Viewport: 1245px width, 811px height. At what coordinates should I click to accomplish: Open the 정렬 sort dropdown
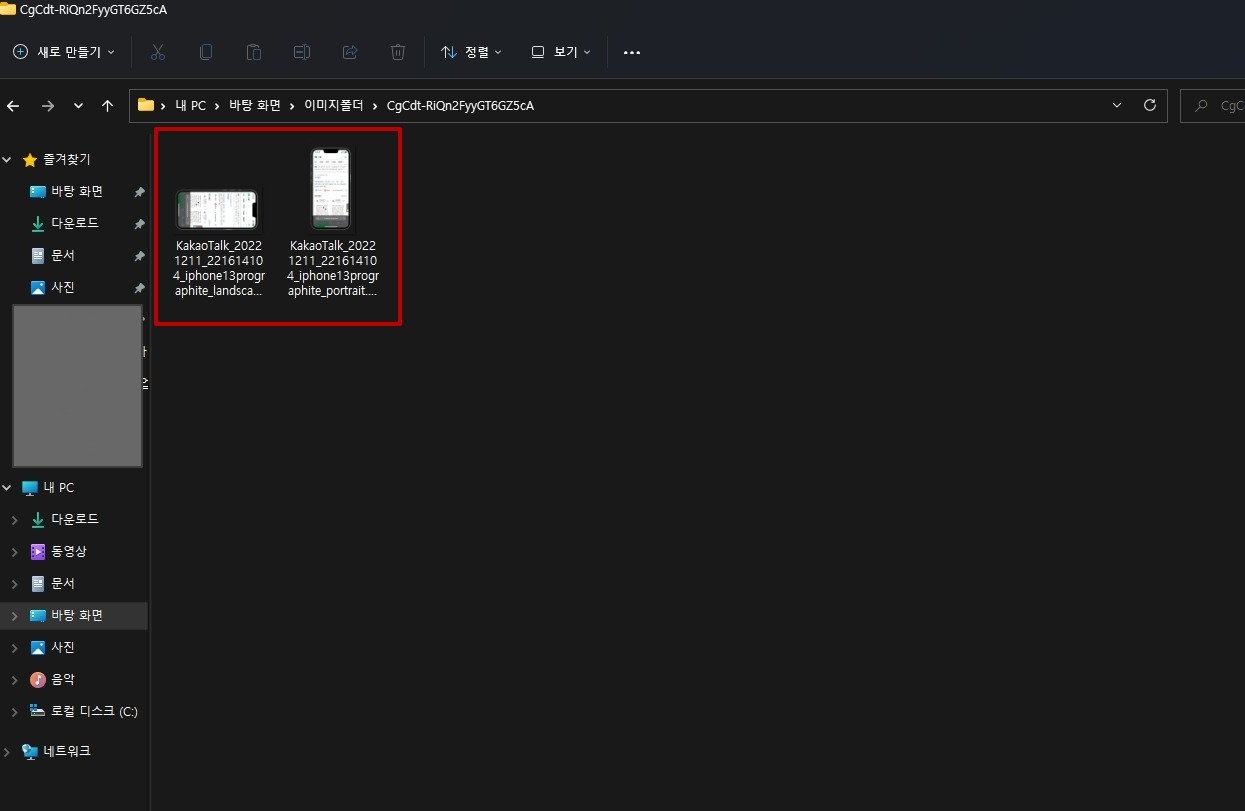pos(472,52)
